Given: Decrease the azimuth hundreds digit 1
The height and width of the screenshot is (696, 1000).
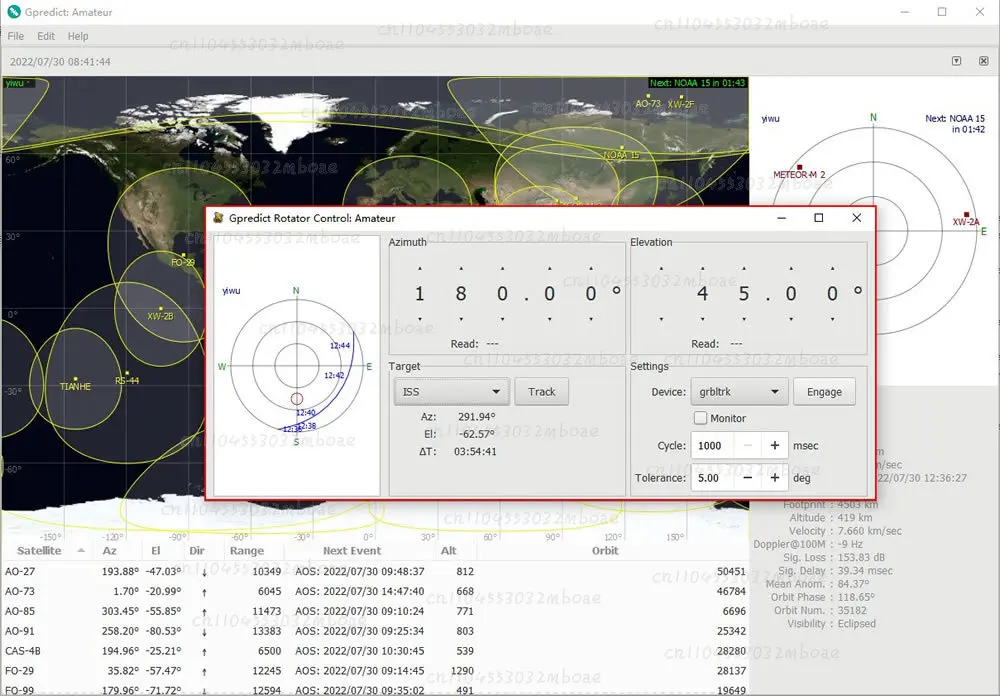Looking at the screenshot, I should [x=420, y=319].
